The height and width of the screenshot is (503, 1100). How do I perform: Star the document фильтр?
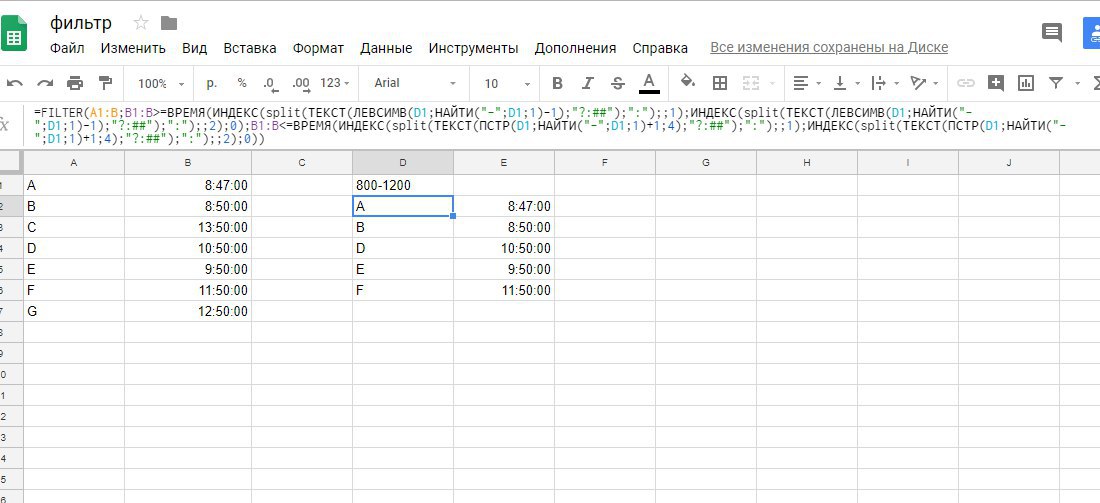click(x=141, y=23)
